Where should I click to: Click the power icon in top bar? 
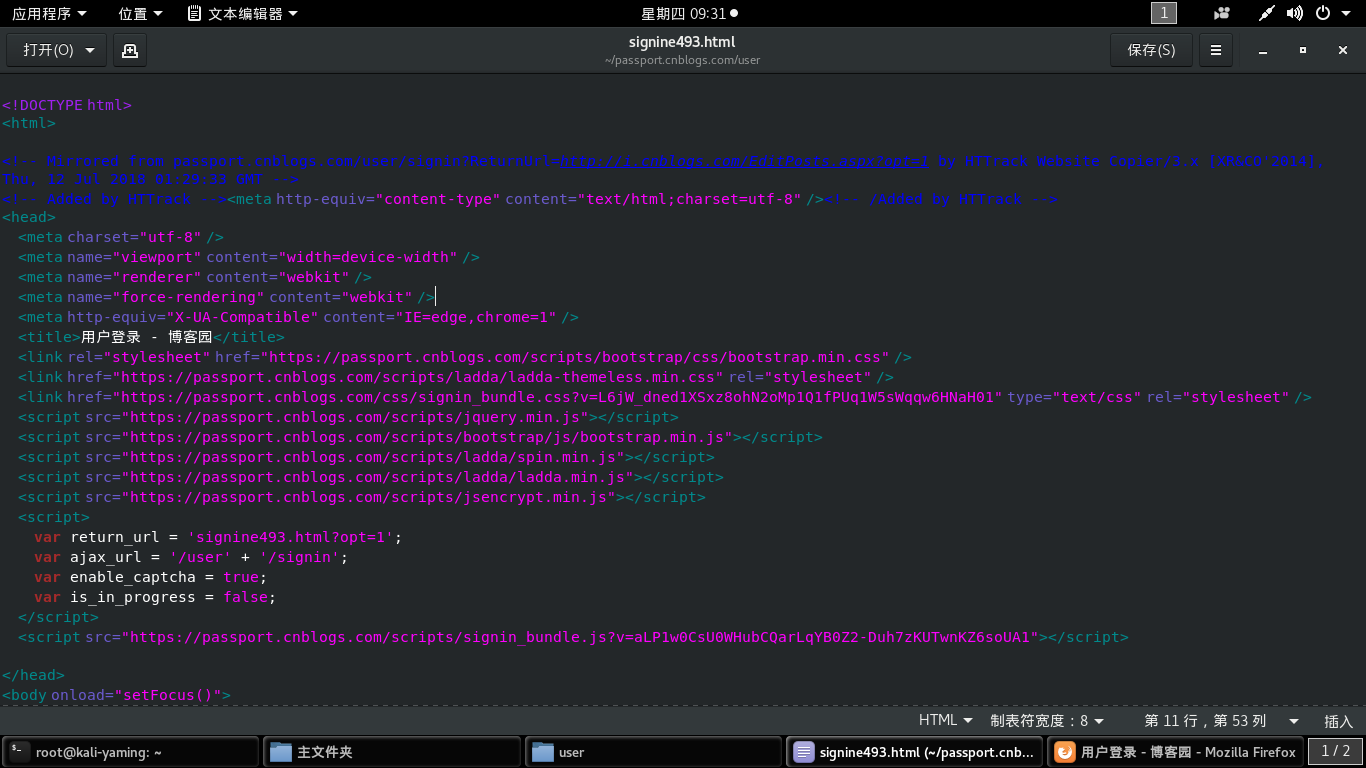pos(1322,14)
